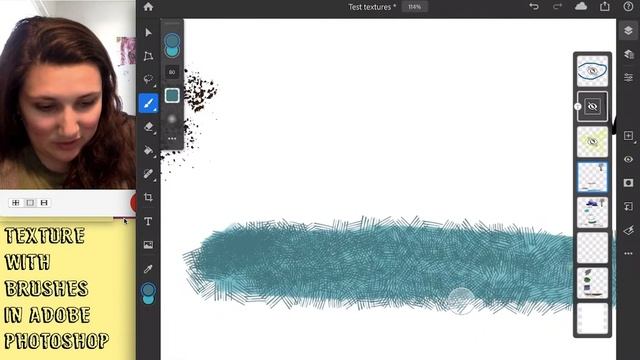The width and height of the screenshot is (640, 360).
Task: Select the hidden dark layer thumbnail
Action: pyautogui.click(x=592, y=107)
